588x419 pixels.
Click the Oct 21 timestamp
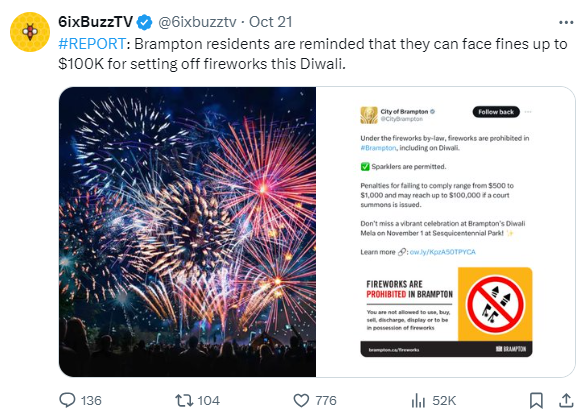tap(271, 22)
